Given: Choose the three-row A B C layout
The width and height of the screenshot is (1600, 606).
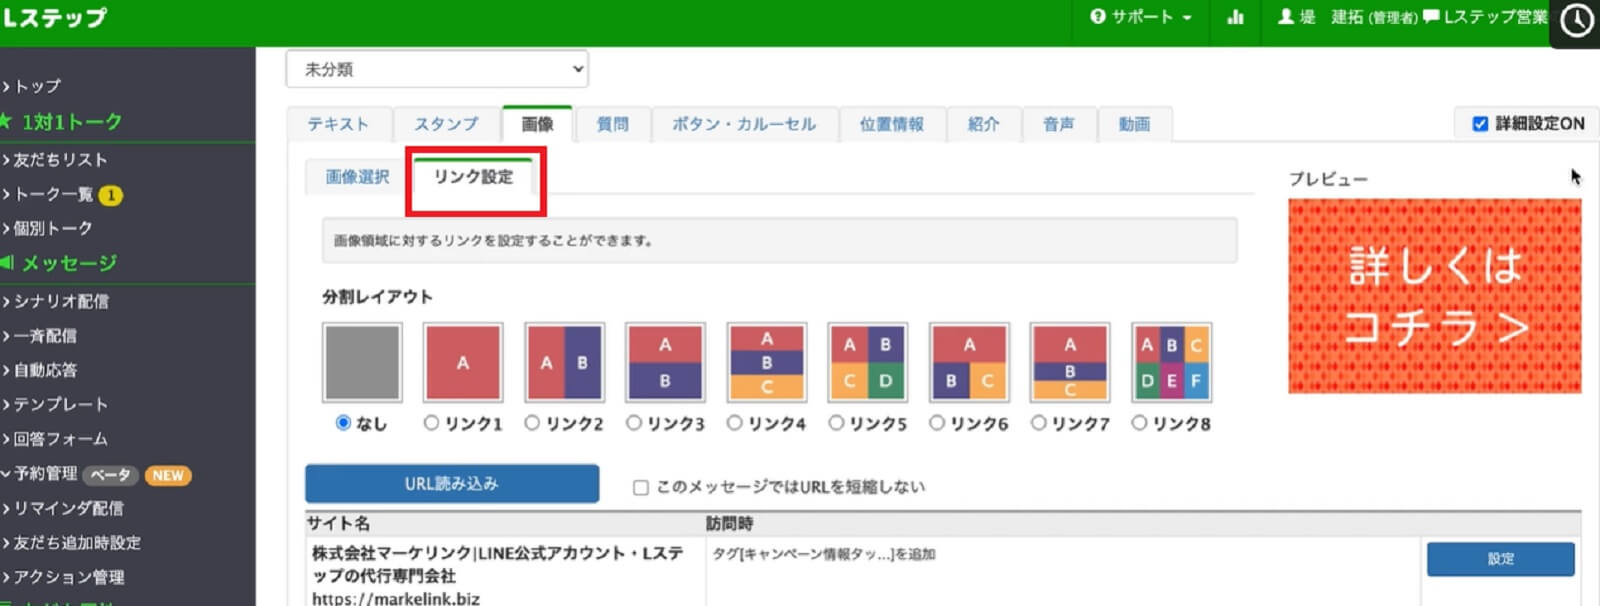Looking at the screenshot, I should coord(766,362).
